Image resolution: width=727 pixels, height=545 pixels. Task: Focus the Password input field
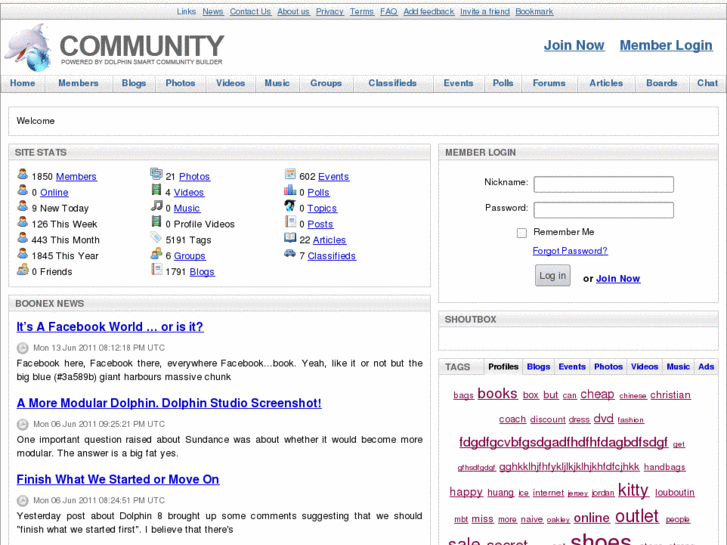pyautogui.click(x=604, y=210)
